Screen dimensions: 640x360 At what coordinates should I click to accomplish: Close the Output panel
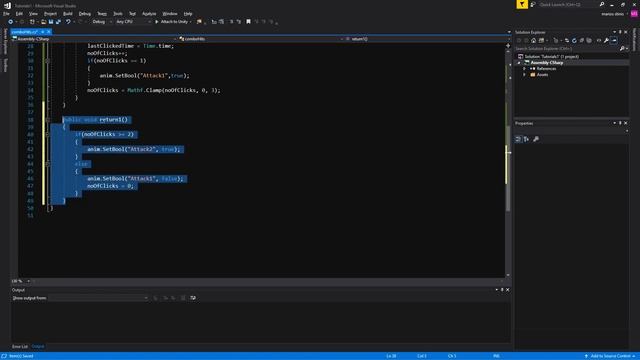pyautogui.click(x=508, y=290)
